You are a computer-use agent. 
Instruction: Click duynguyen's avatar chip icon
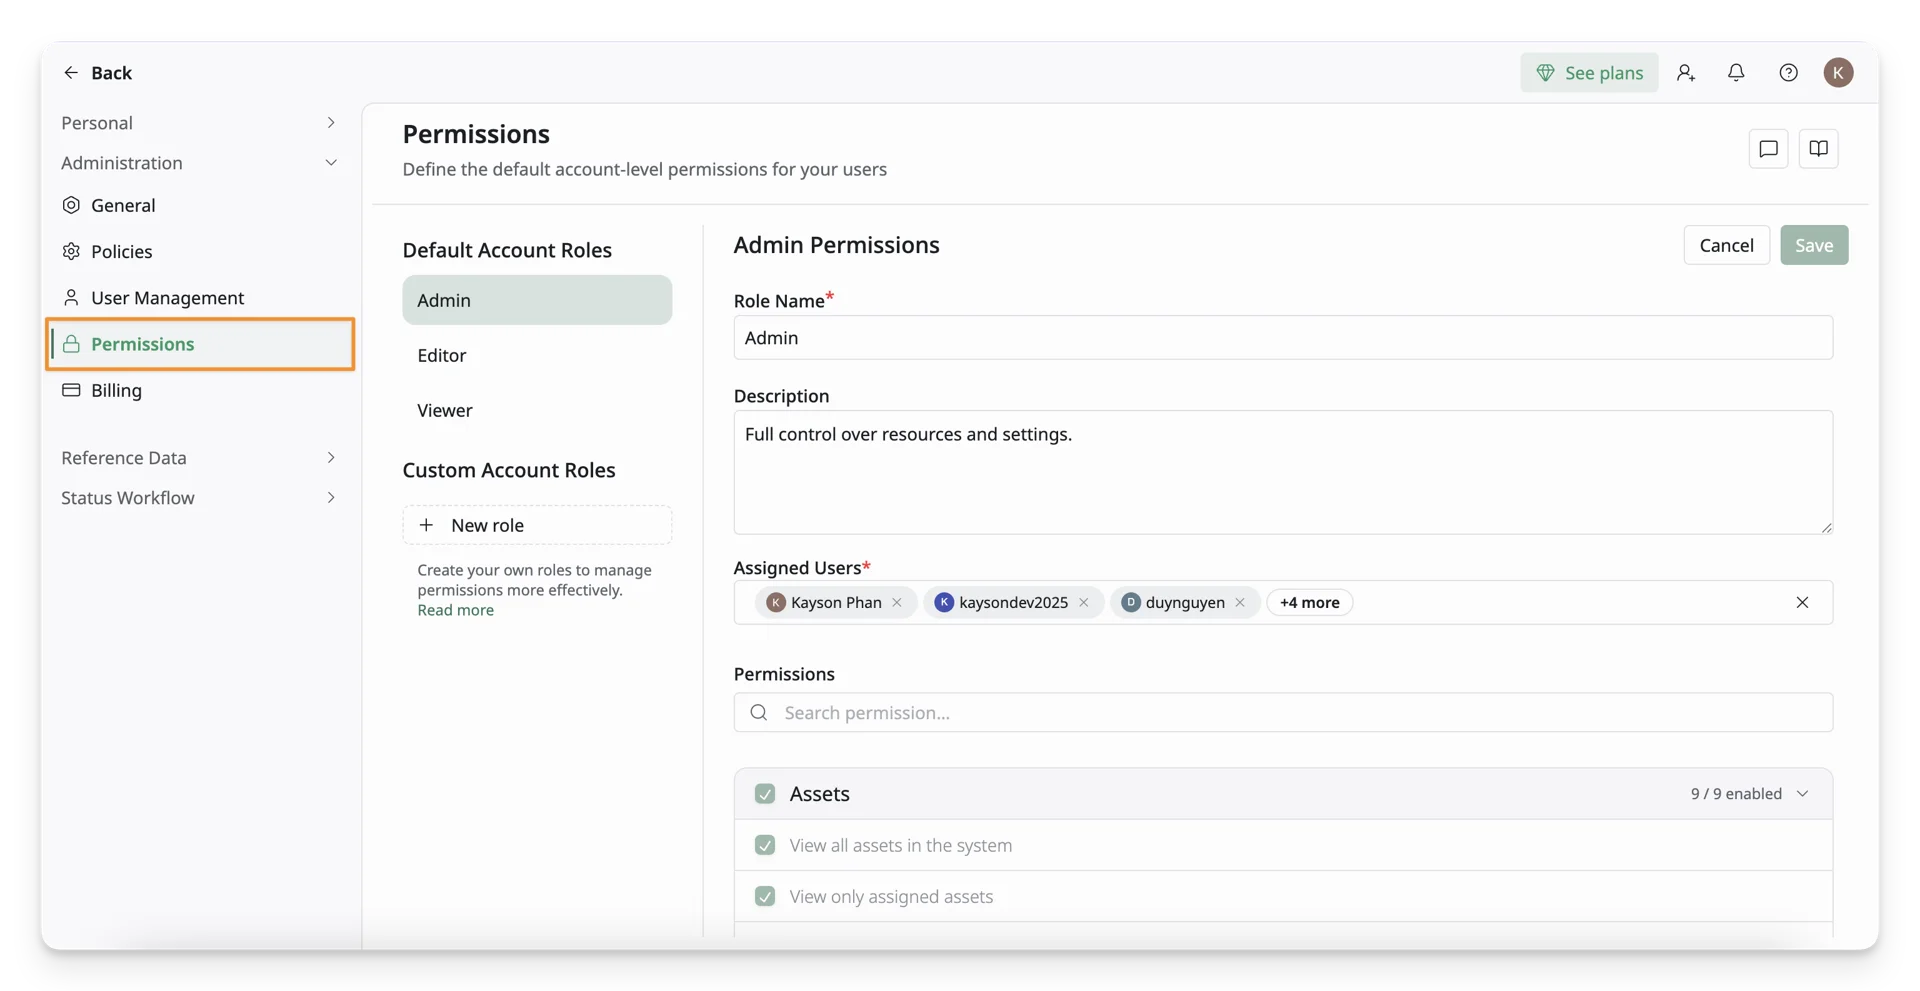[x=1131, y=602]
